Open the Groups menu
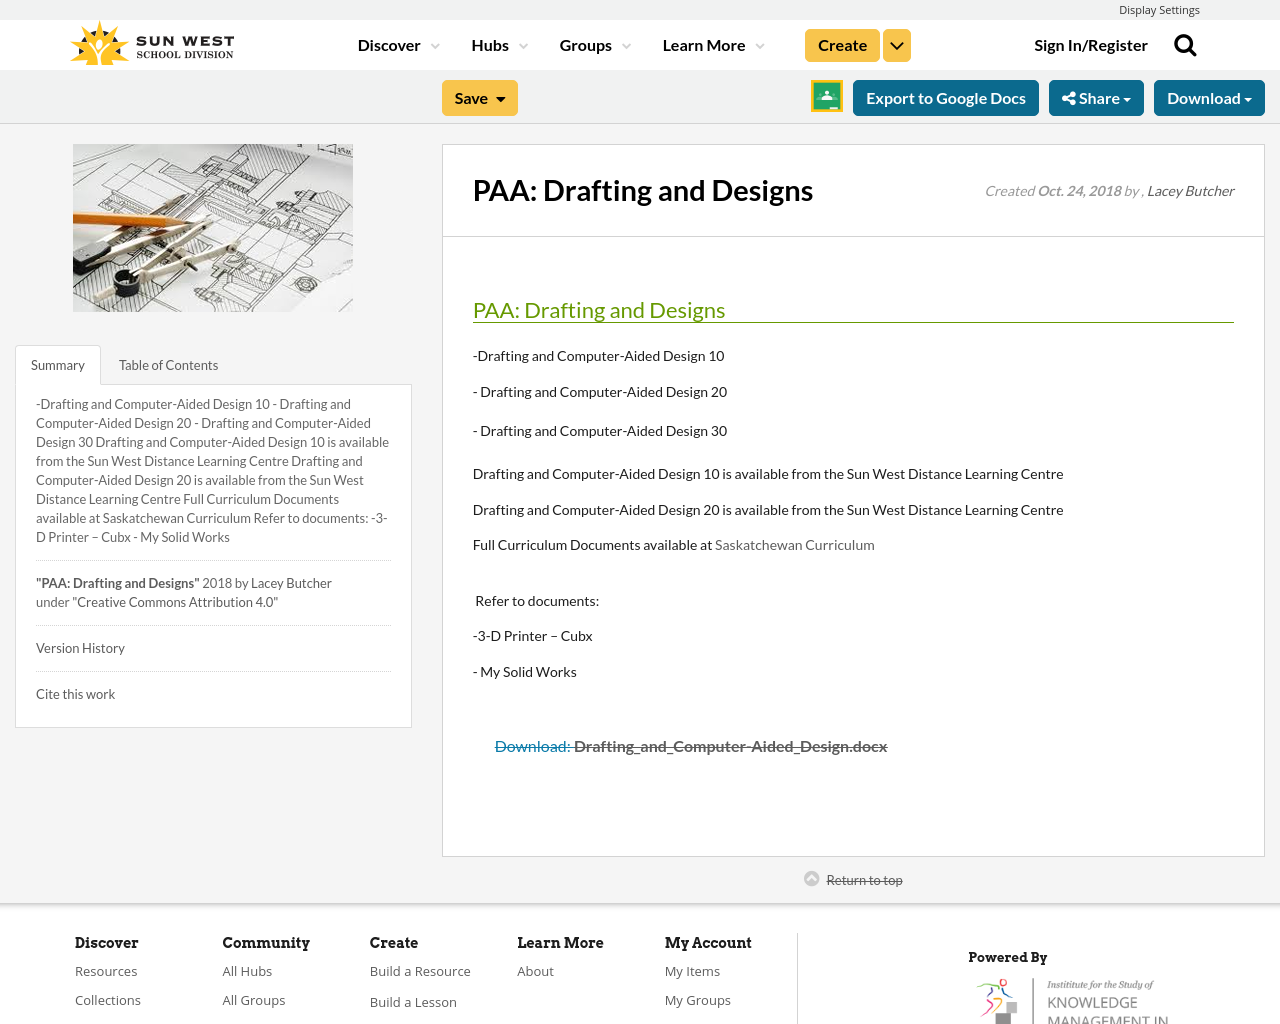 595,43
